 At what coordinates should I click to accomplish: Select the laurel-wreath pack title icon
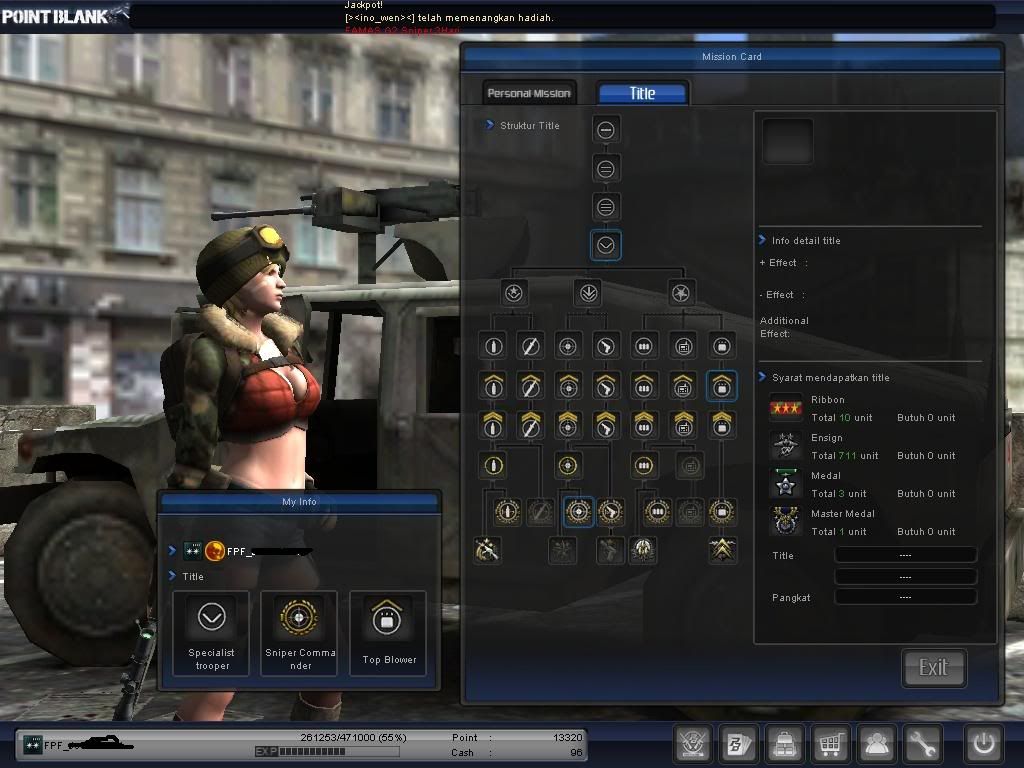pos(722,512)
